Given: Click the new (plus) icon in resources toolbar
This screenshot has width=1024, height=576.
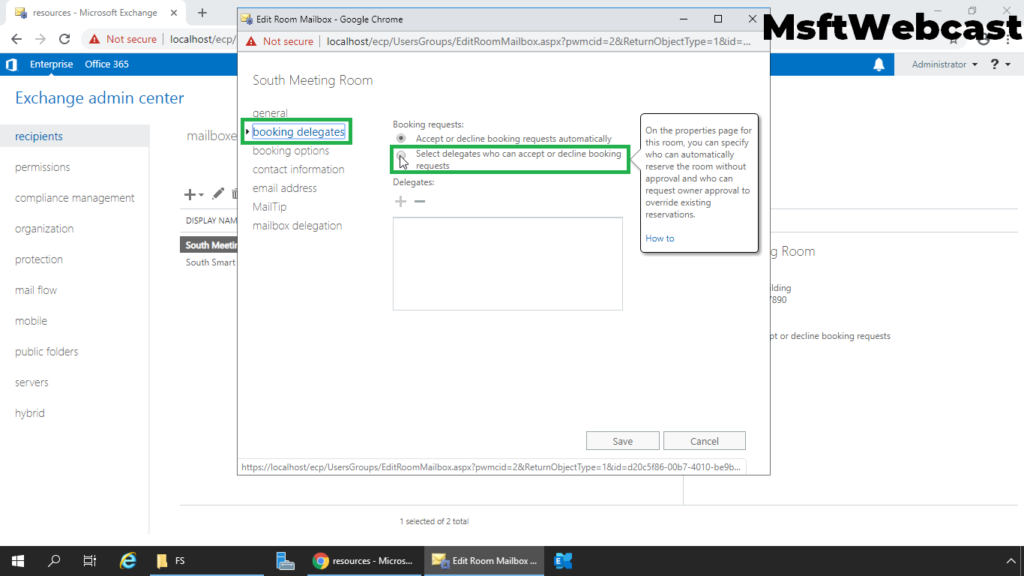Looking at the screenshot, I should coord(189,194).
